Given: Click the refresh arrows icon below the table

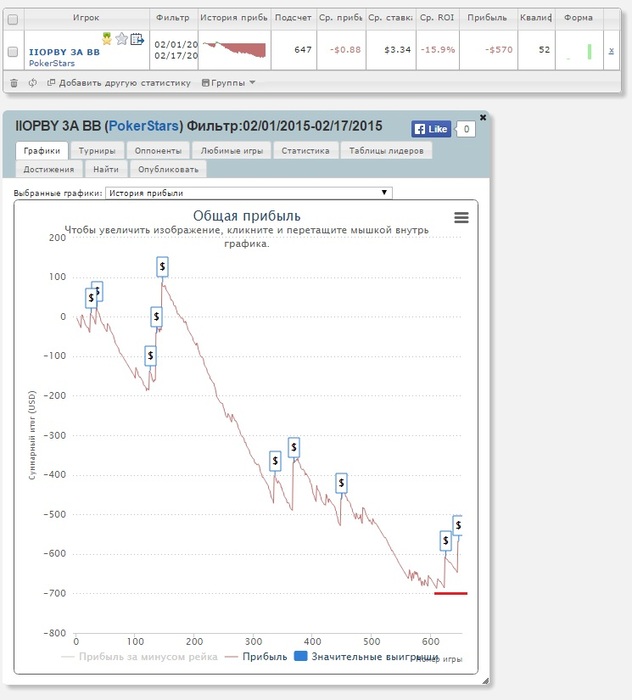Looking at the screenshot, I should click(x=32, y=83).
